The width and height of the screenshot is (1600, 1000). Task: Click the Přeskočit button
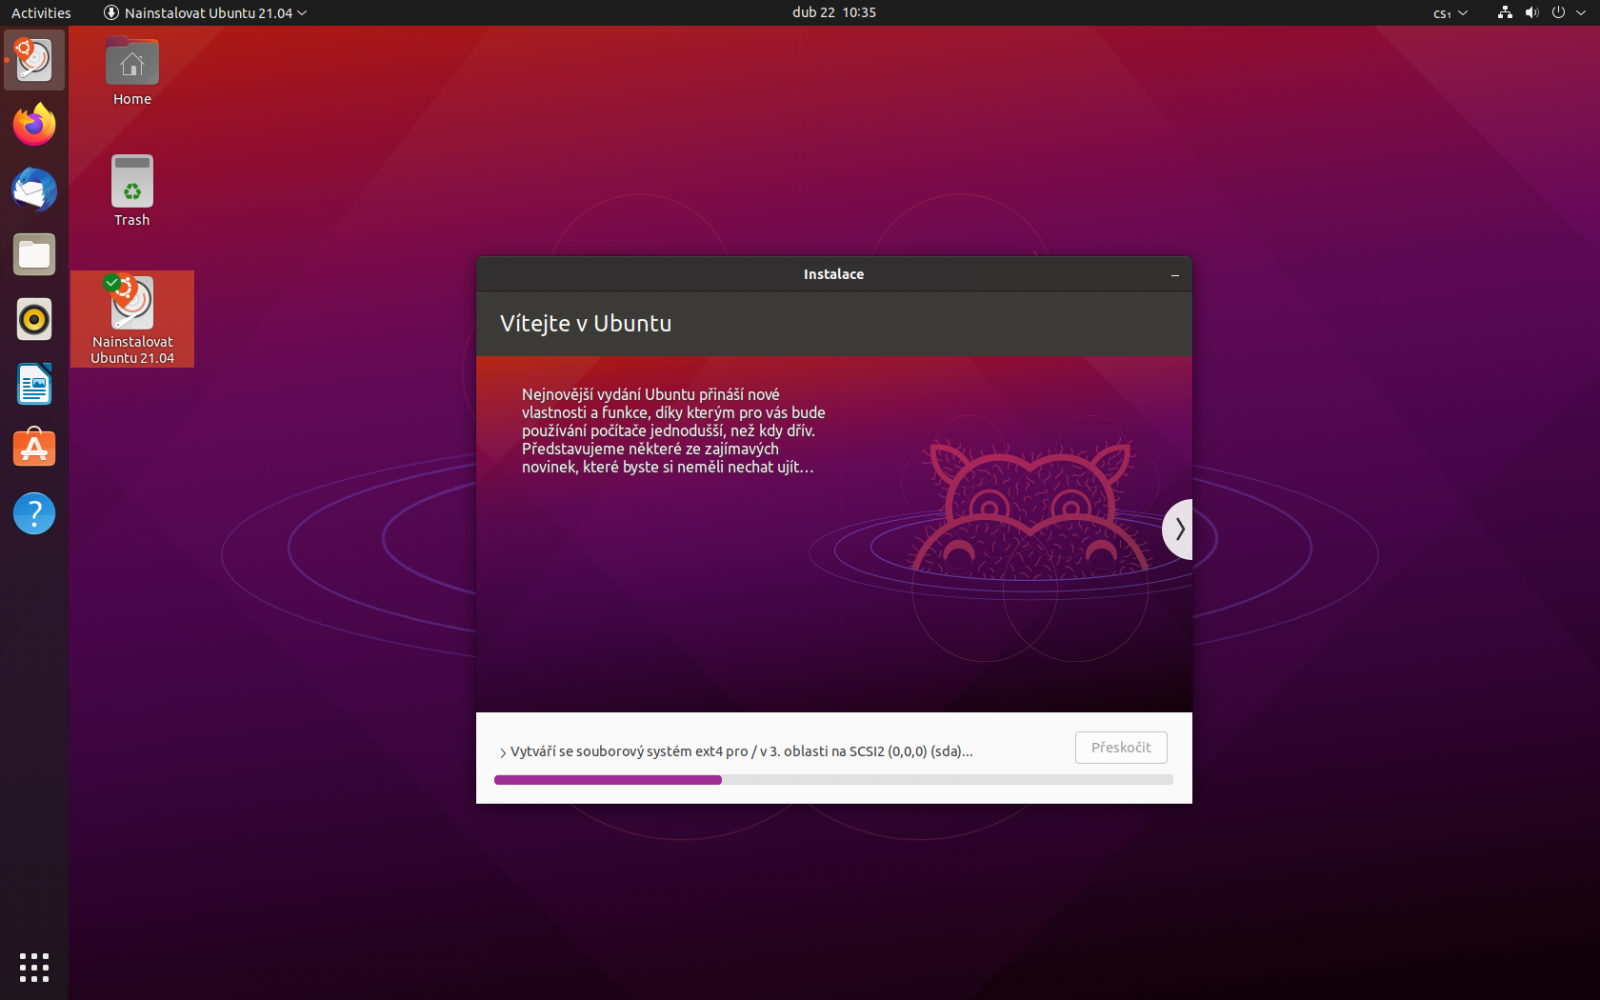click(1120, 747)
